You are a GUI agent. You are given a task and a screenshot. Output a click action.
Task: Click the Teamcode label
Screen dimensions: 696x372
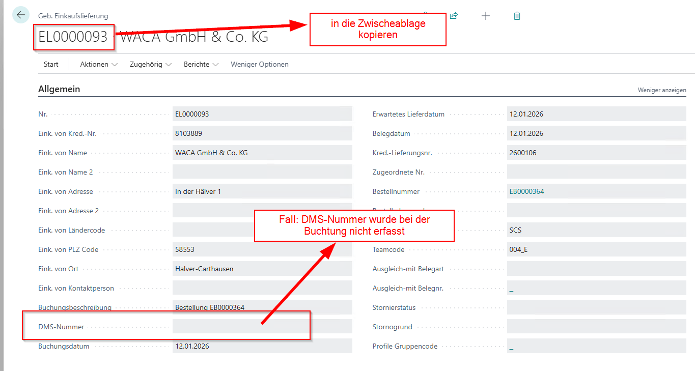pos(388,249)
